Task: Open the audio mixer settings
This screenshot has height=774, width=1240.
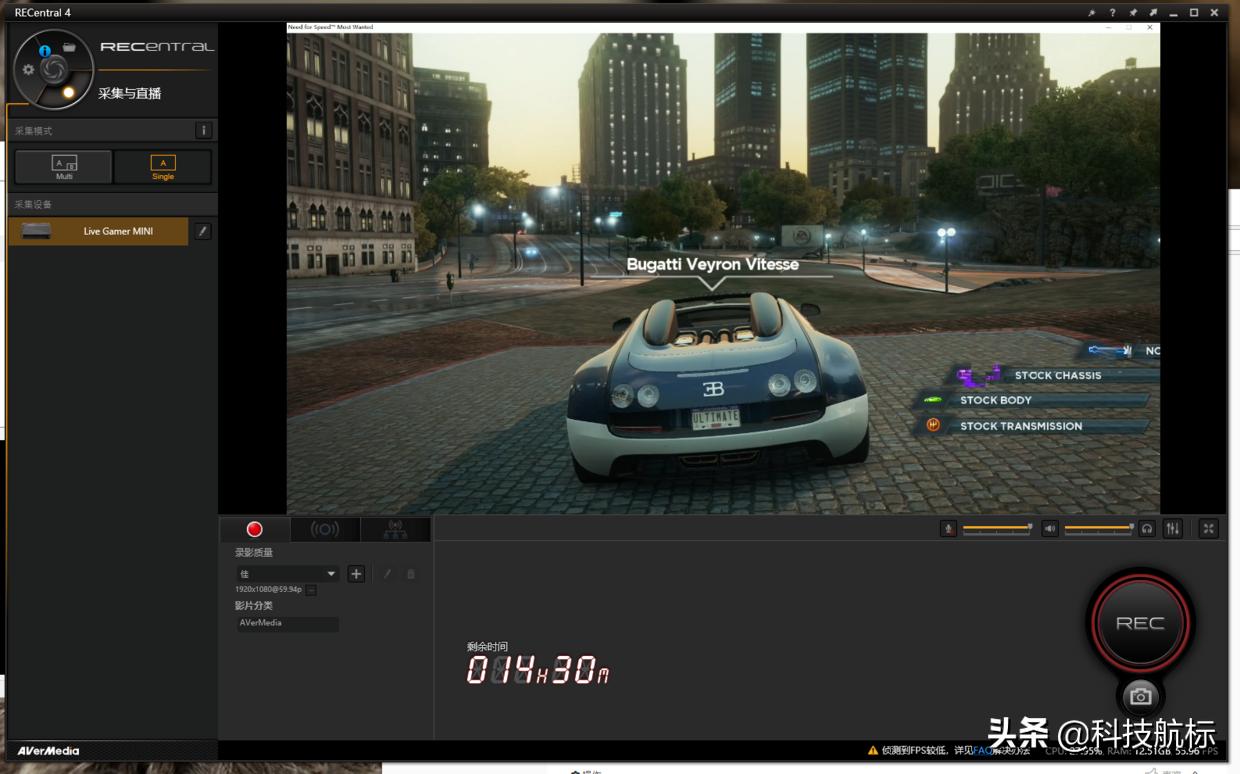Action: (1173, 529)
